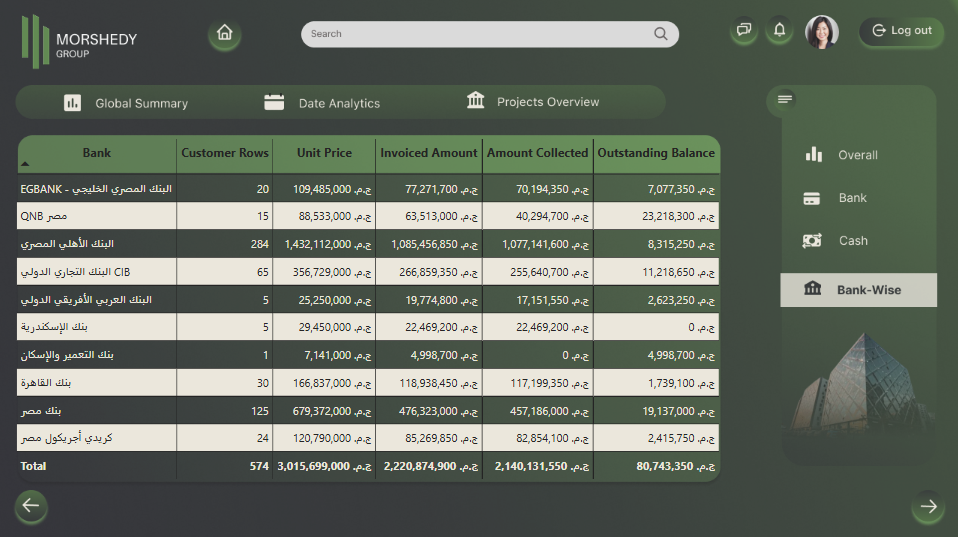The image size is (958, 537).
Task: Select Overall in the side panel
Action: (x=841, y=155)
